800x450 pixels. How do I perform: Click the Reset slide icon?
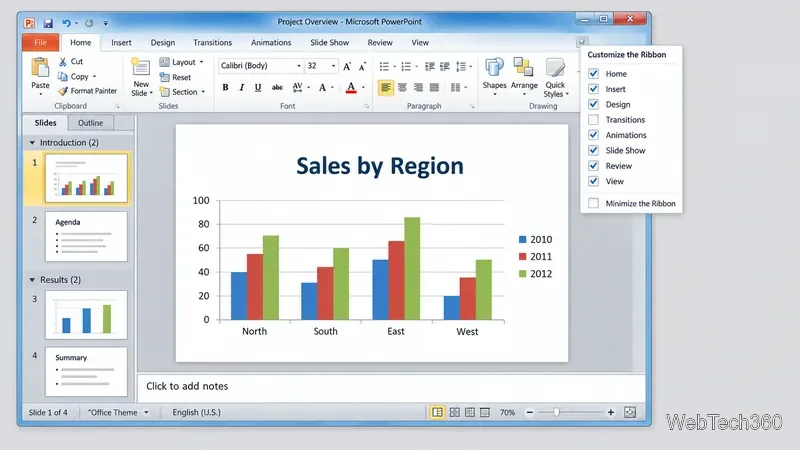click(164, 77)
